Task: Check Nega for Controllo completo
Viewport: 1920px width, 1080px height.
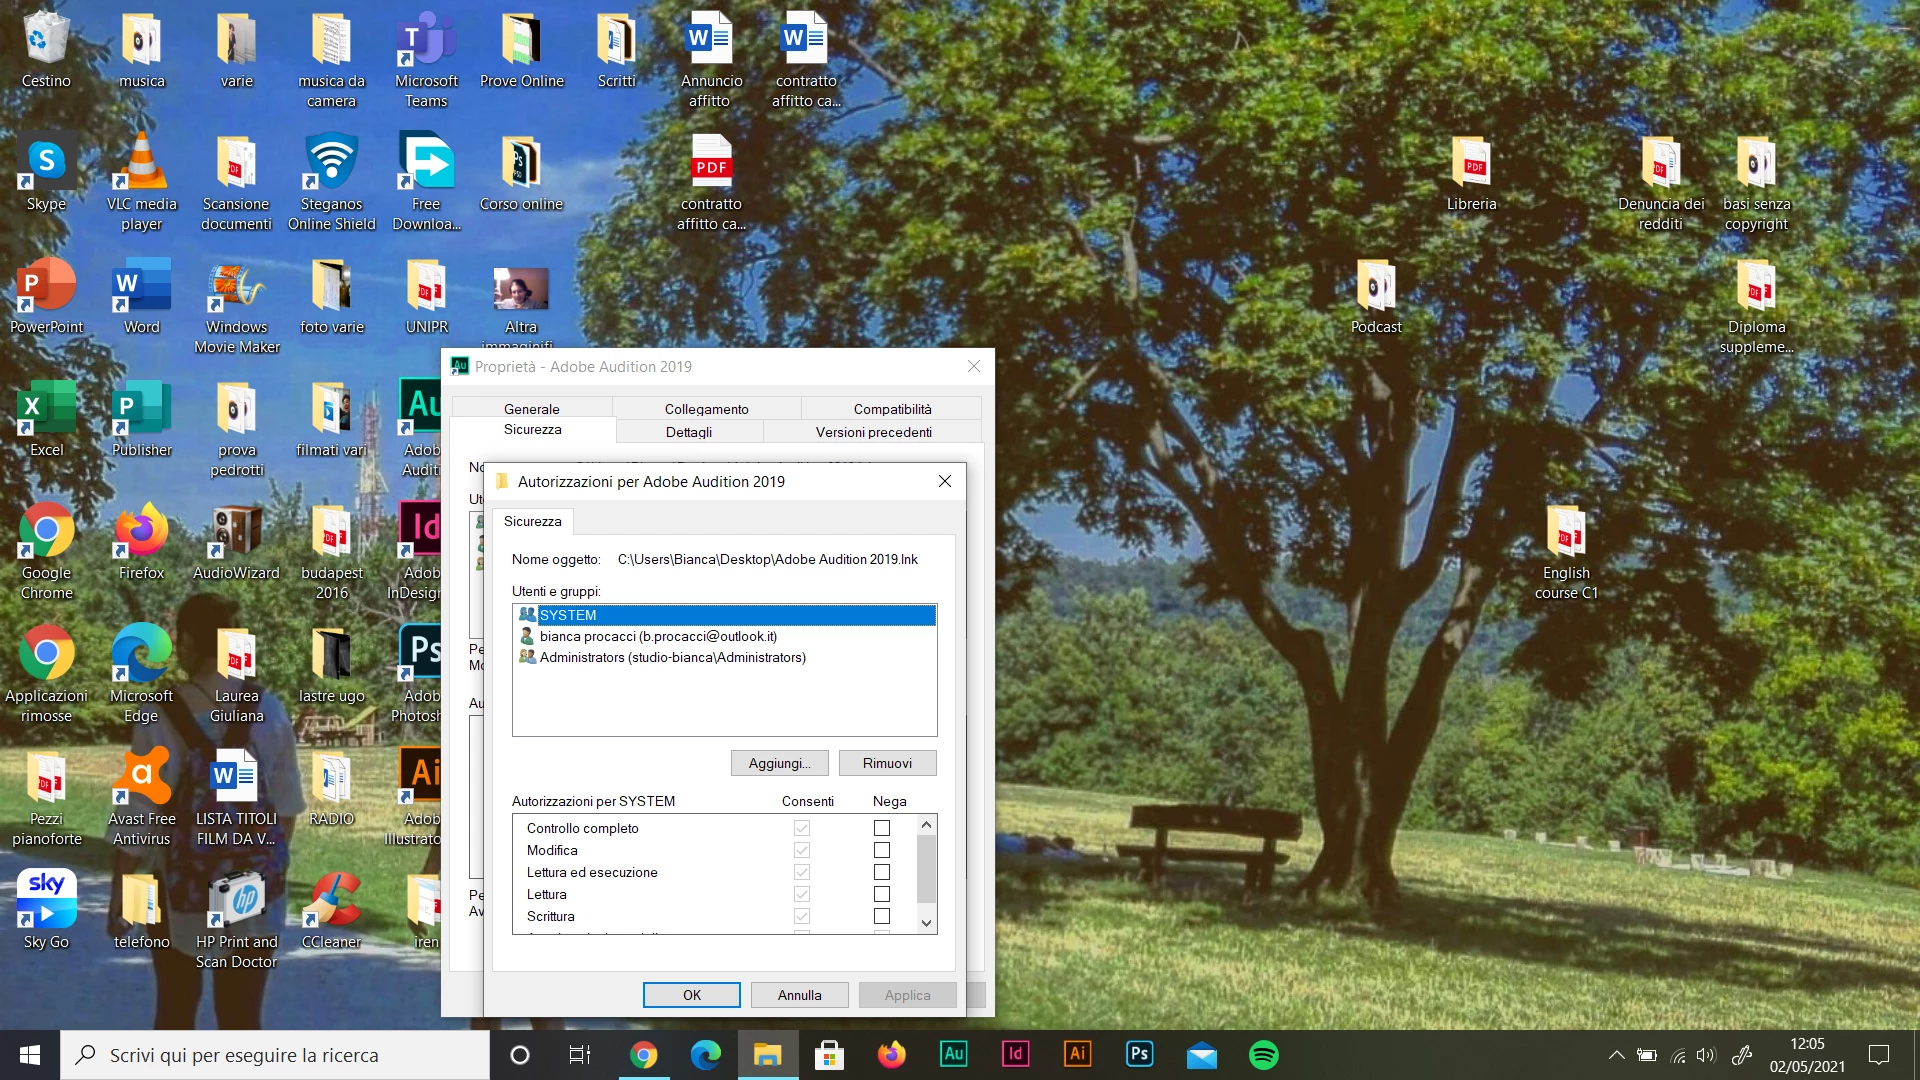Action: click(881, 828)
